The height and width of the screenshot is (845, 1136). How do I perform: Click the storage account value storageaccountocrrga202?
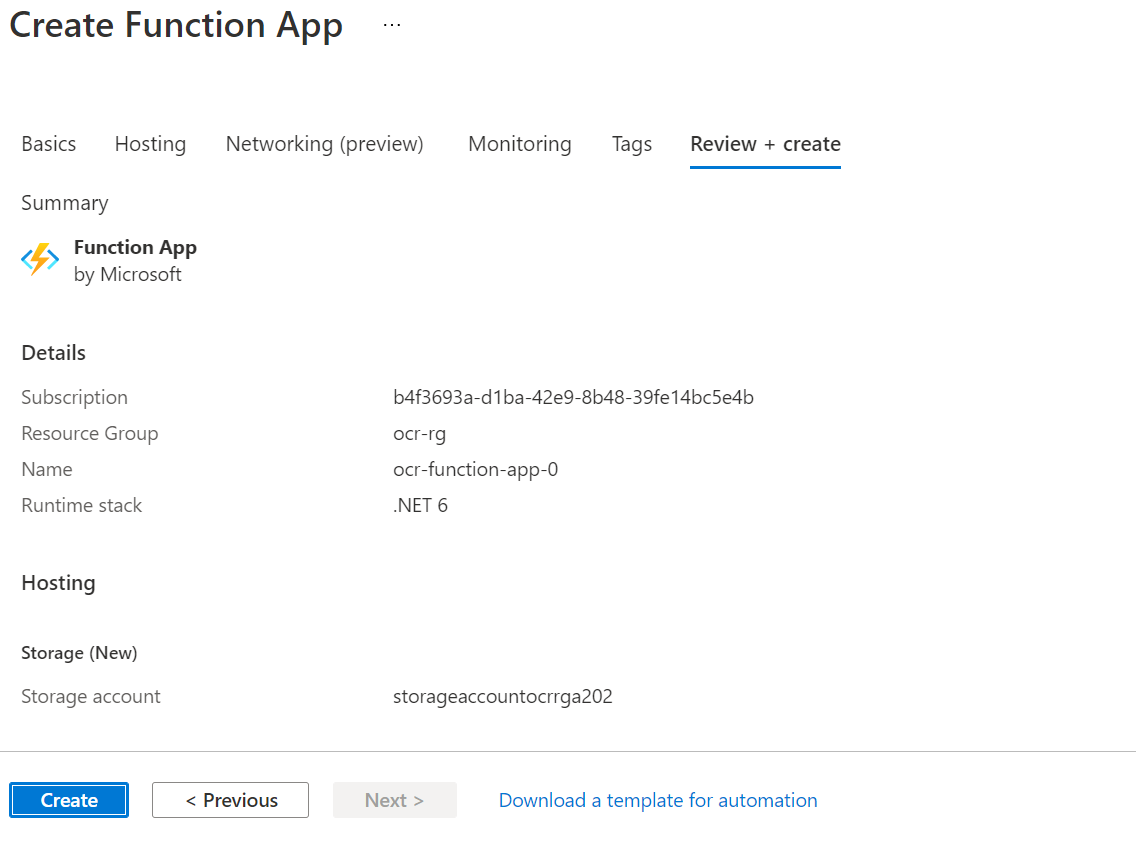coord(503,696)
